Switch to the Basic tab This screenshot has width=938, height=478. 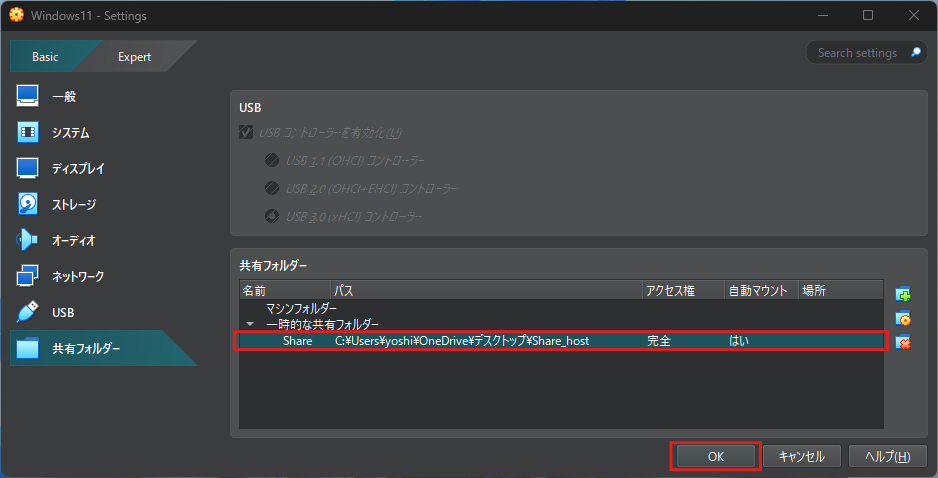click(x=45, y=57)
